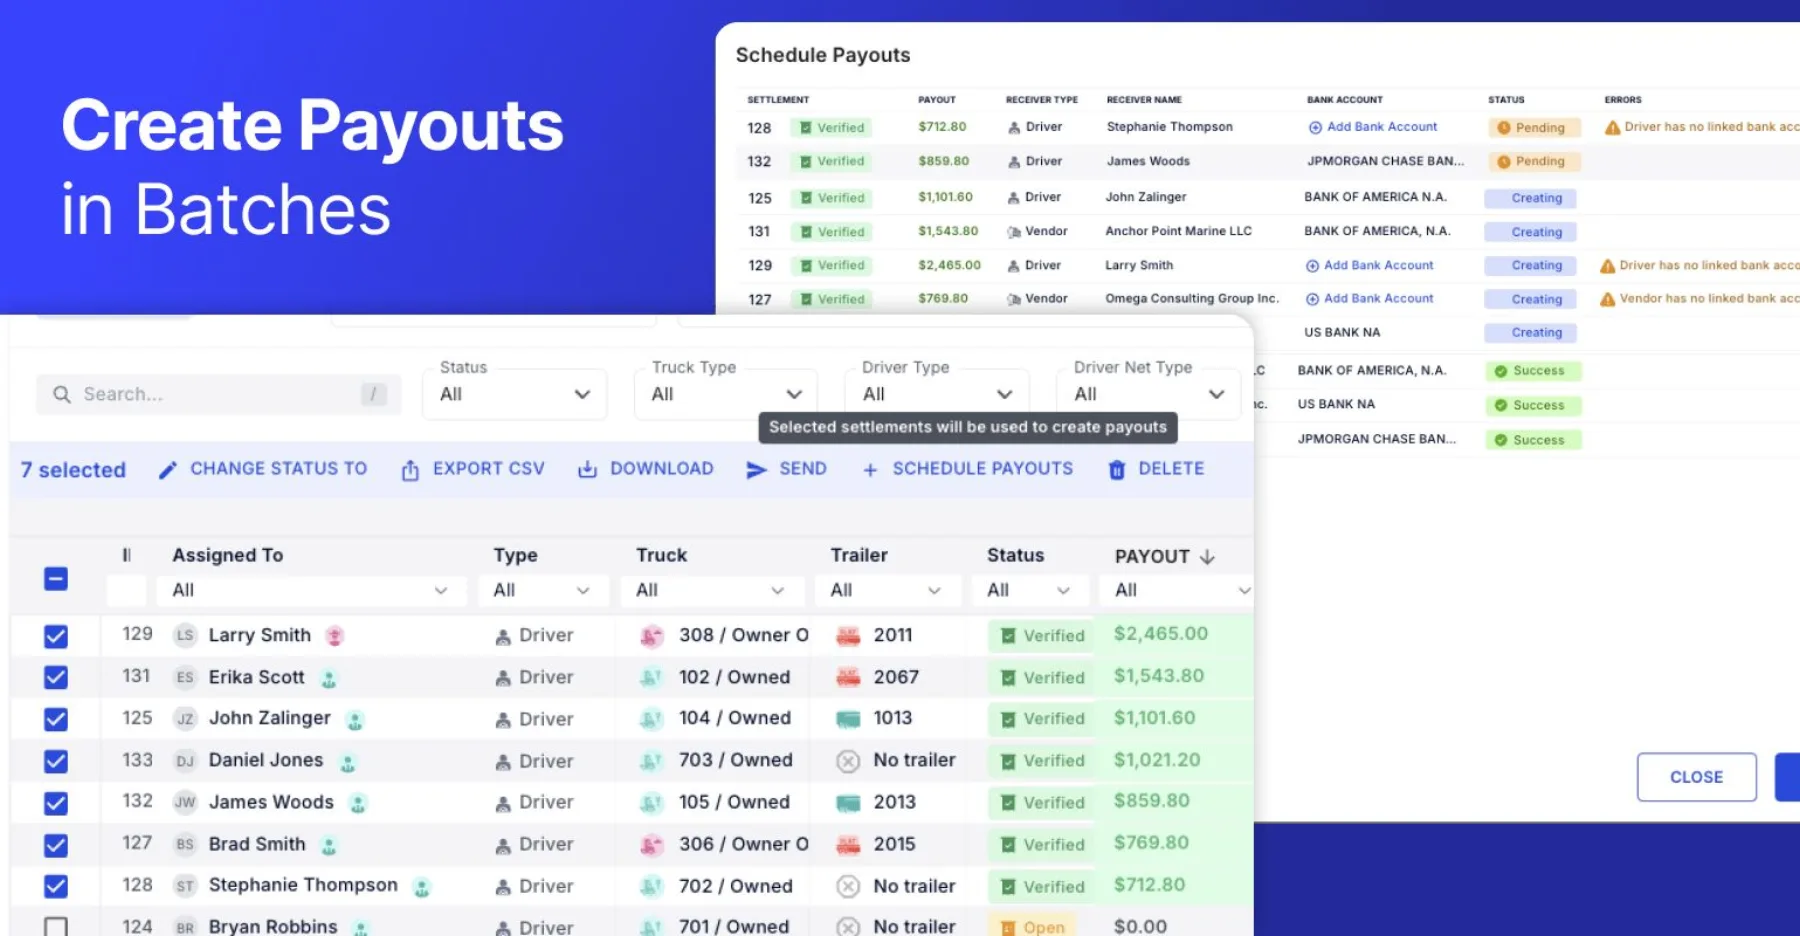Open the Driver Type filter dropdown

pos(937,394)
